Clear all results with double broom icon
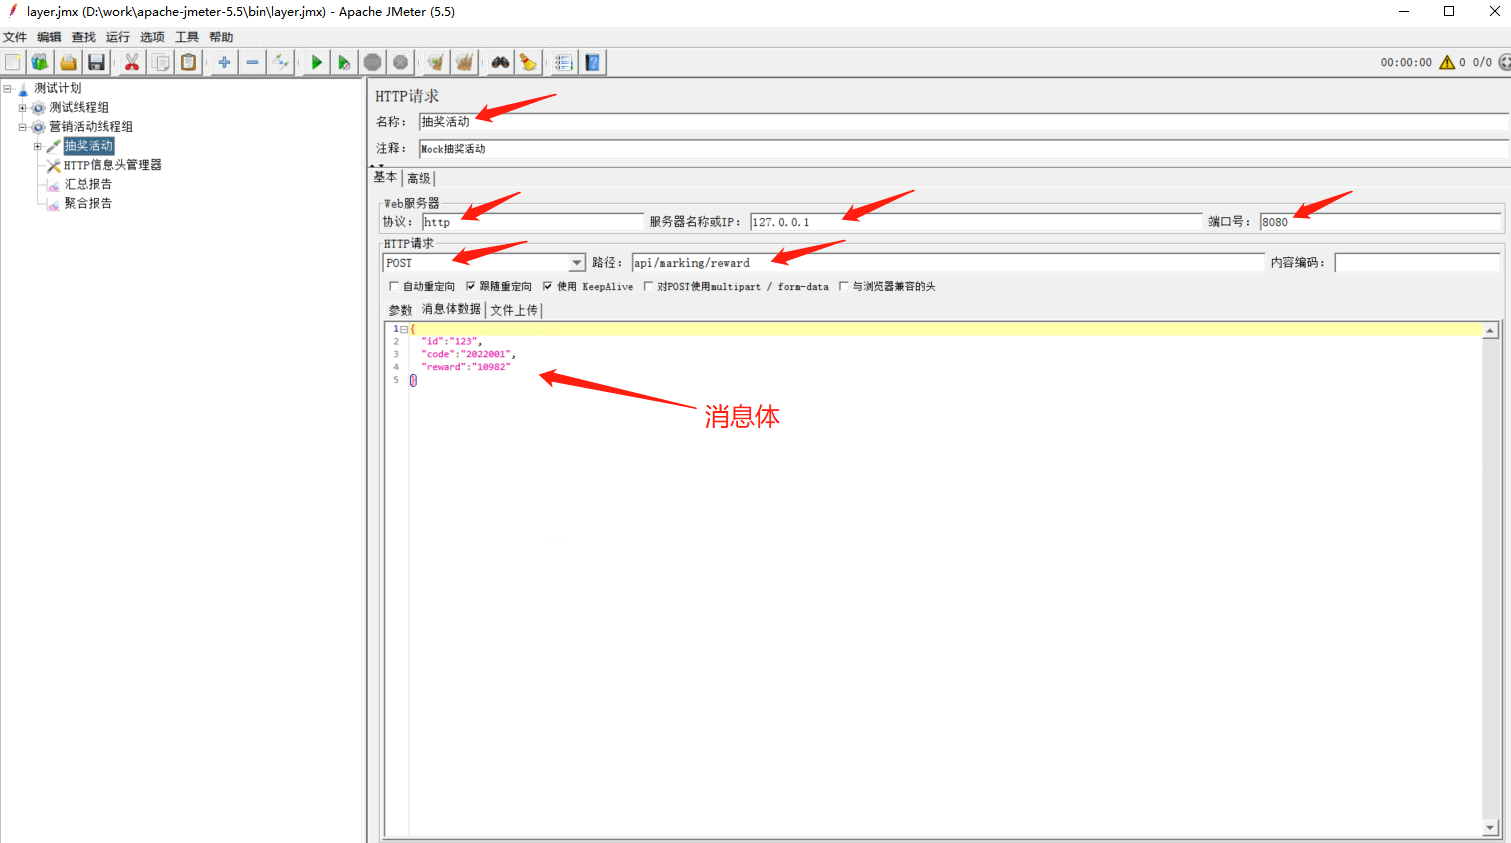Image resolution: width=1511 pixels, height=843 pixels. [x=464, y=62]
